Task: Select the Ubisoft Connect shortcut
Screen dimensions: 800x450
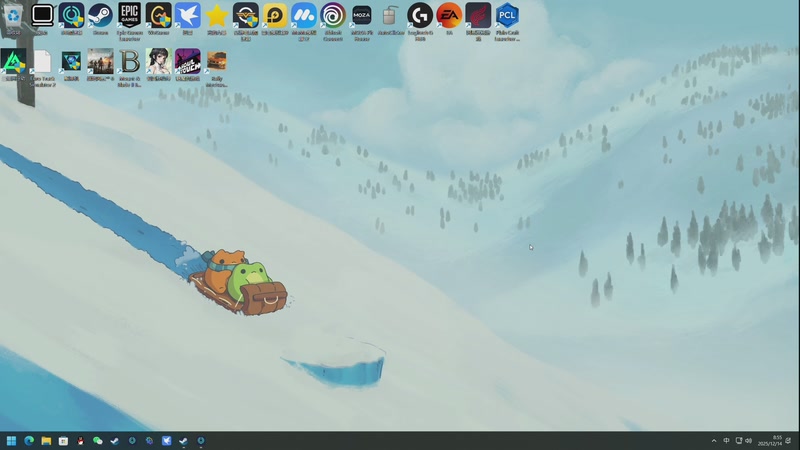Action: [333, 21]
